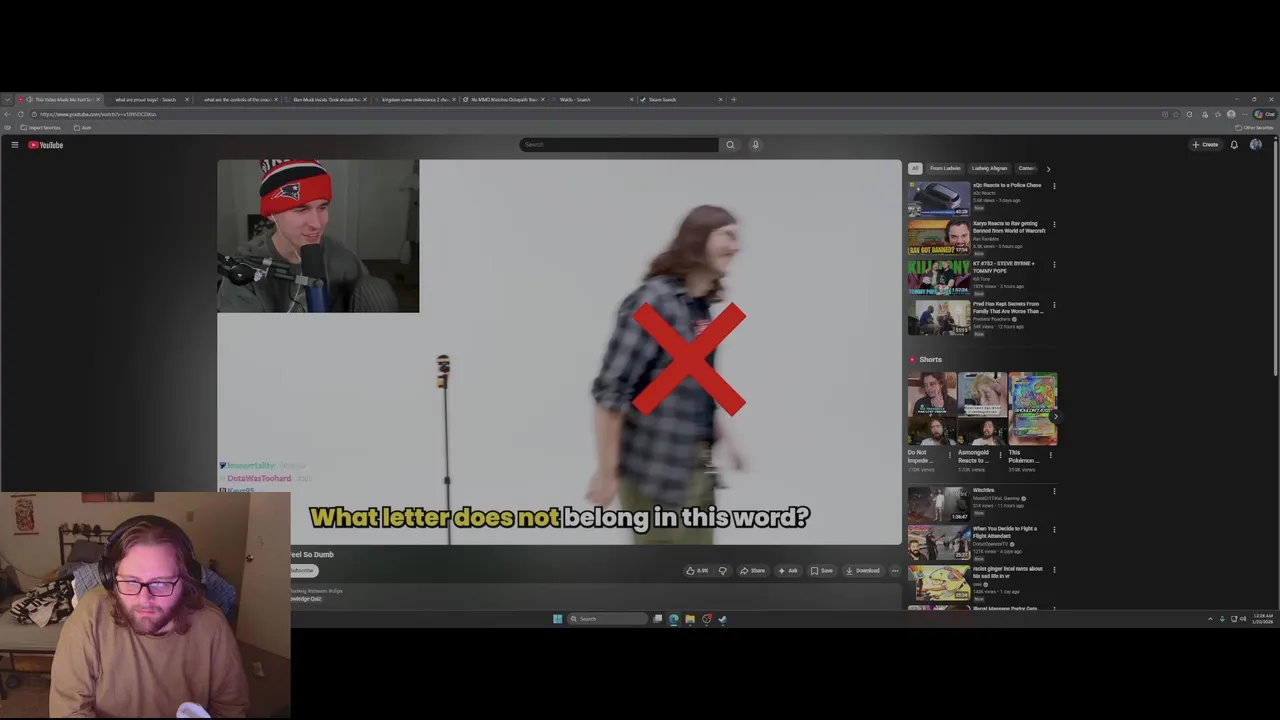Open KT #752 Steve Byrne thumbnail
Image resolution: width=1280 pixels, height=720 pixels.
939,278
